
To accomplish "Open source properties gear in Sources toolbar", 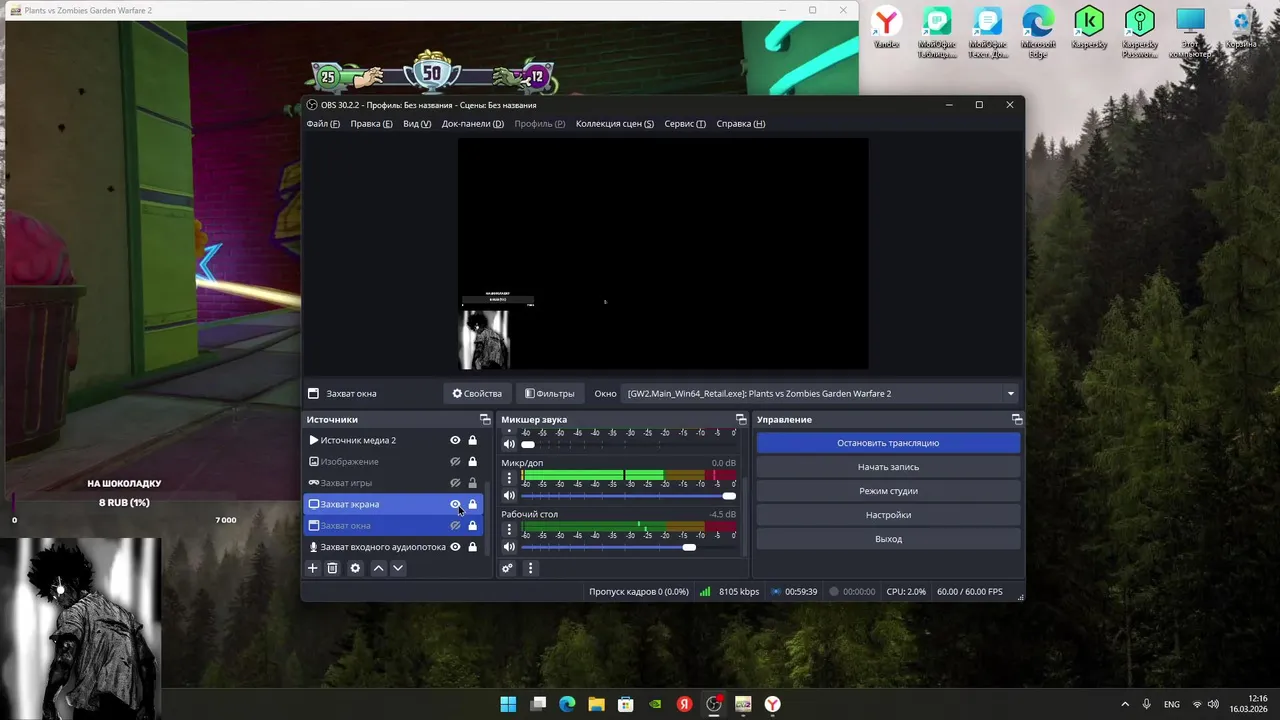I will click(x=355, y=568).
